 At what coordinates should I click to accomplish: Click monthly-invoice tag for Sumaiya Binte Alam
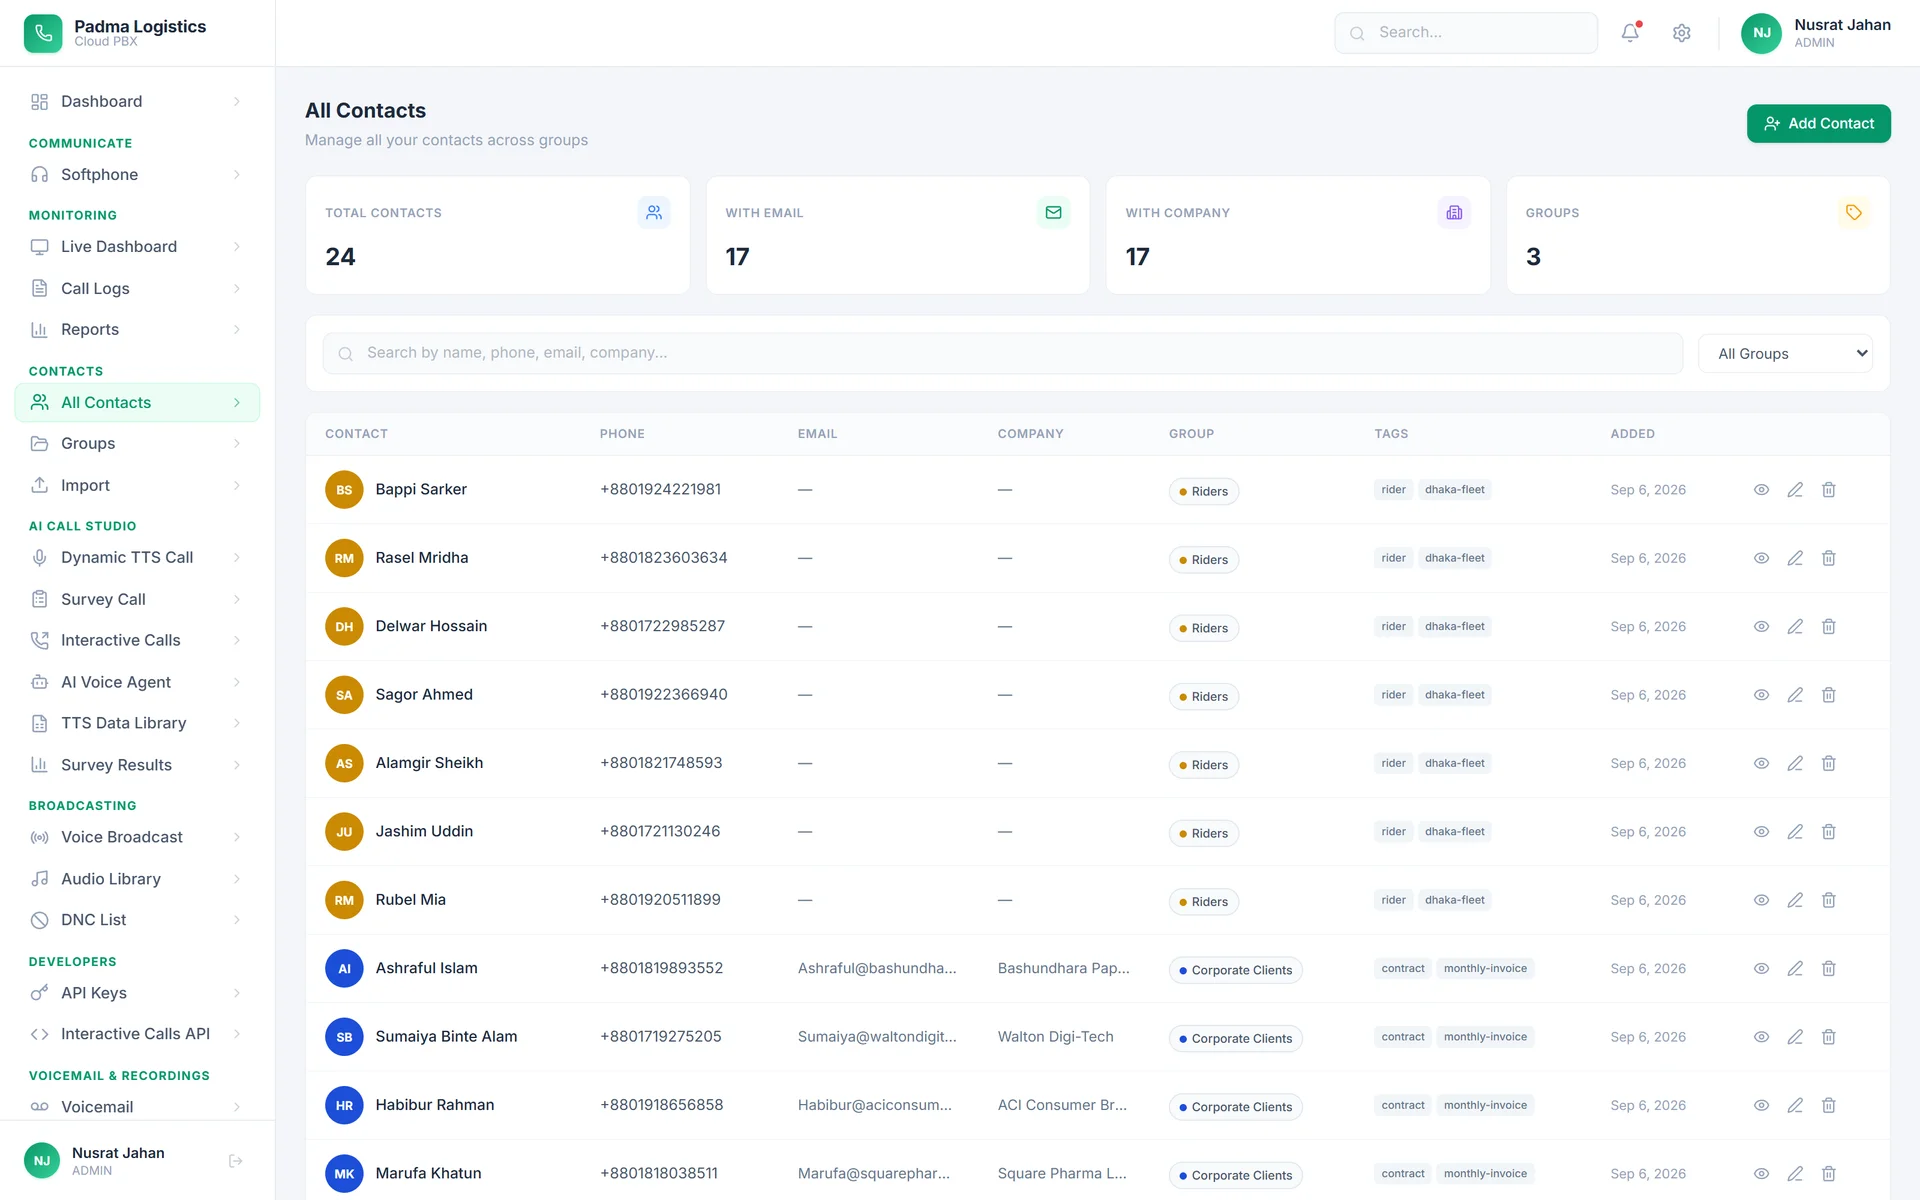pyautogui.click(x=1485, y=1037)
